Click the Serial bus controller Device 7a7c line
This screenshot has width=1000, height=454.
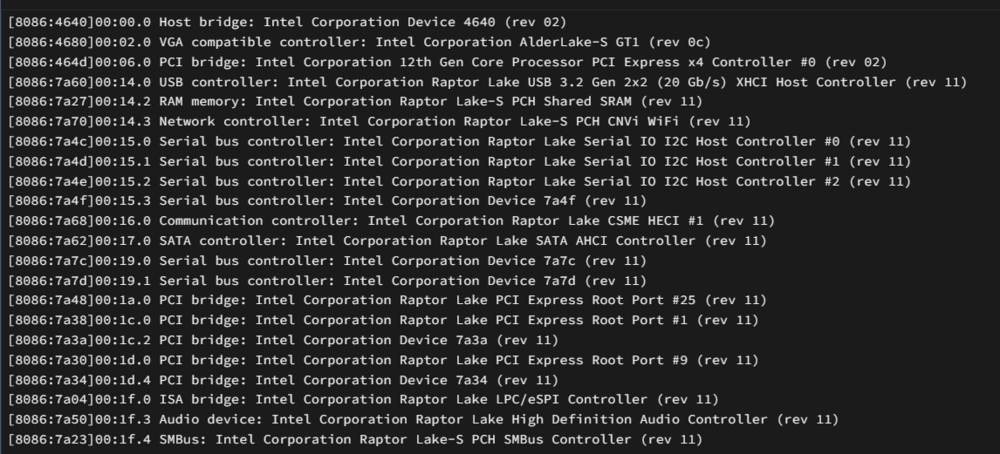tap(327, 261)
